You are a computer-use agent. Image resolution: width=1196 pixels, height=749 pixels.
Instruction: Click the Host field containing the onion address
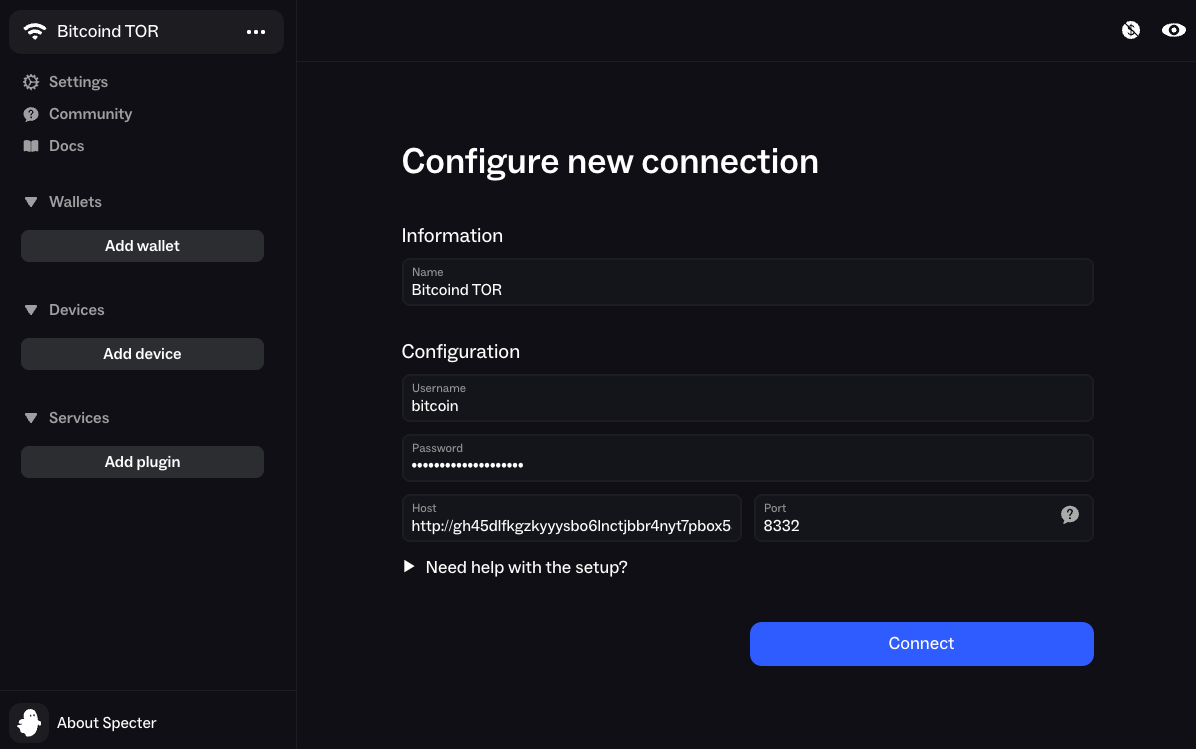click(x=571, y=518)
